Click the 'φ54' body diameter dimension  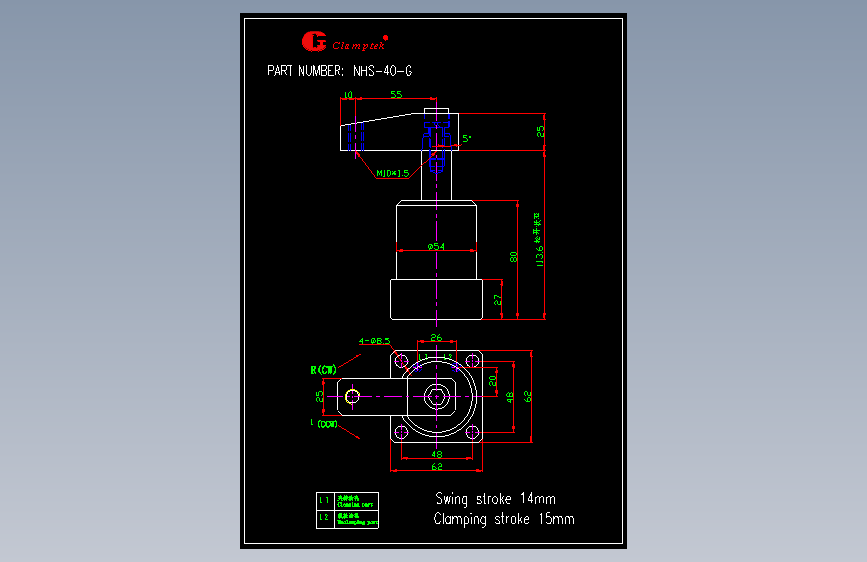436,246
